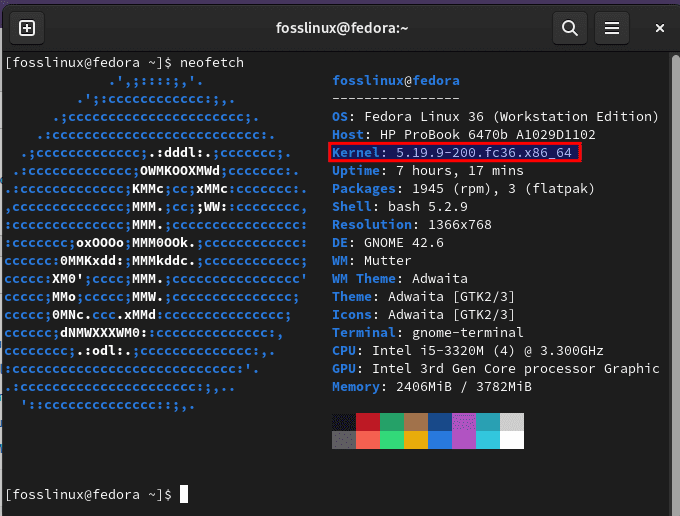Close the terminal window with the X button
Viewport: 680px width, 516px height.
tap(660, 29)
